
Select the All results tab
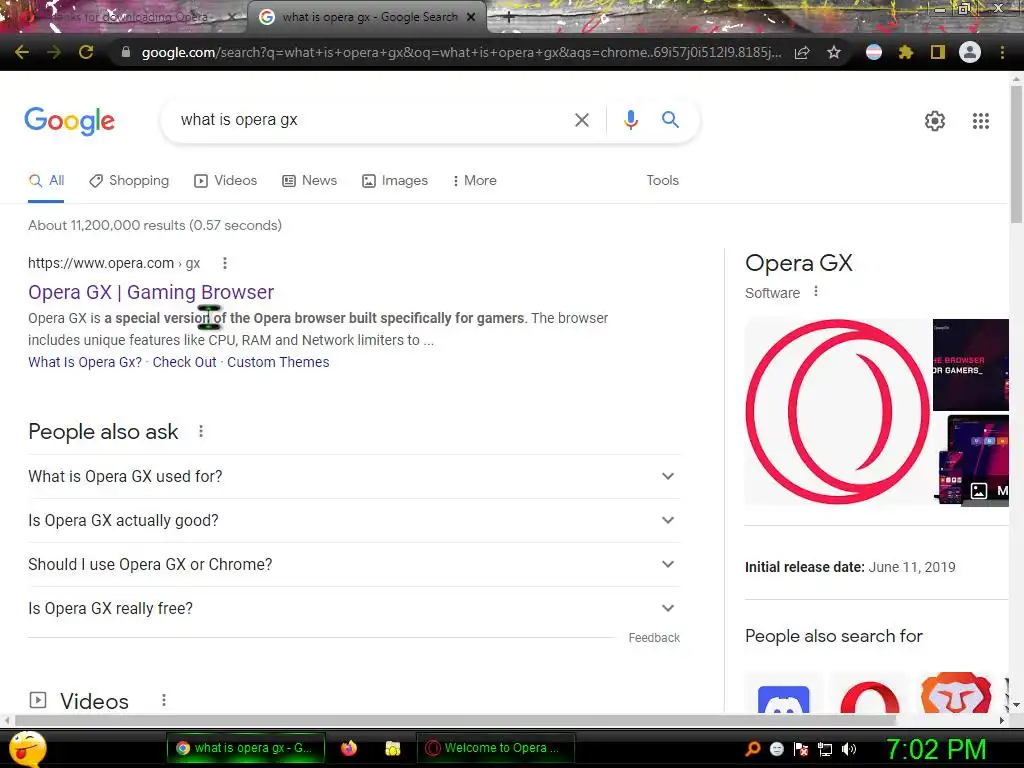46,181
